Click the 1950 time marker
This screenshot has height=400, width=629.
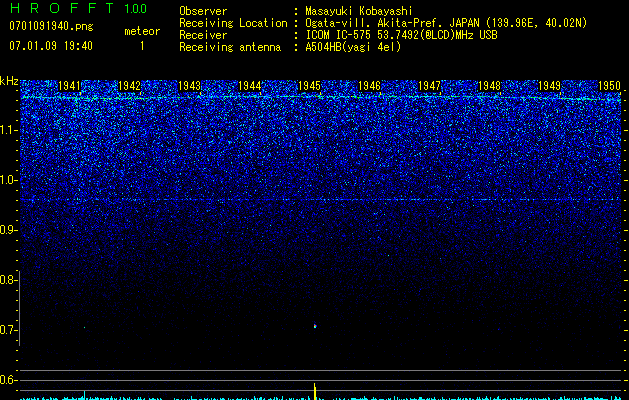(x=609, y=86)
